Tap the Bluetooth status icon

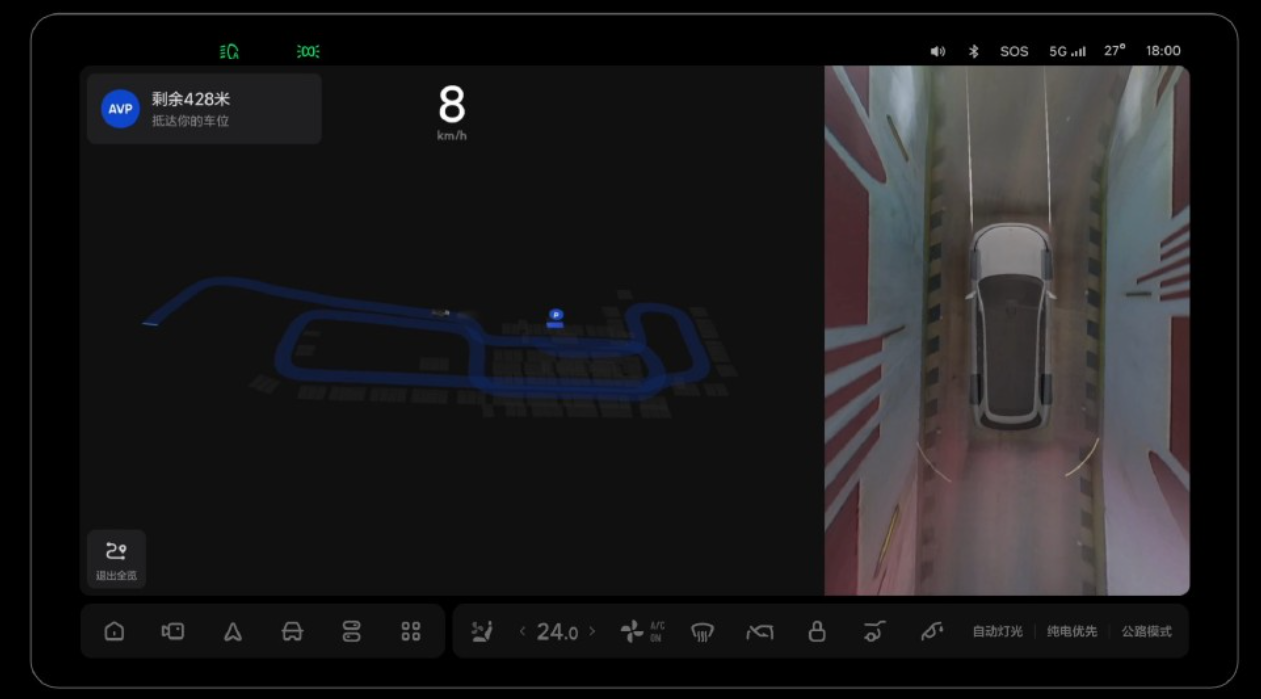point(974,51)
